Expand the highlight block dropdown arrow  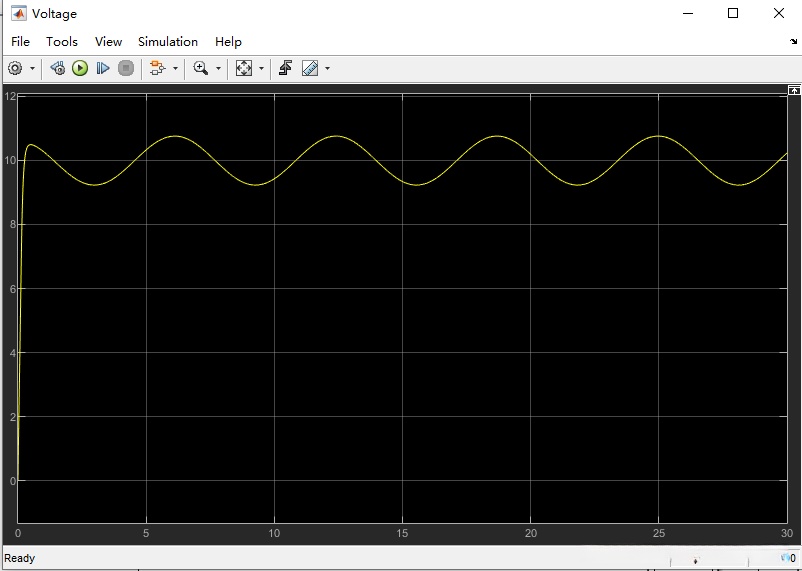coord(175,68)
